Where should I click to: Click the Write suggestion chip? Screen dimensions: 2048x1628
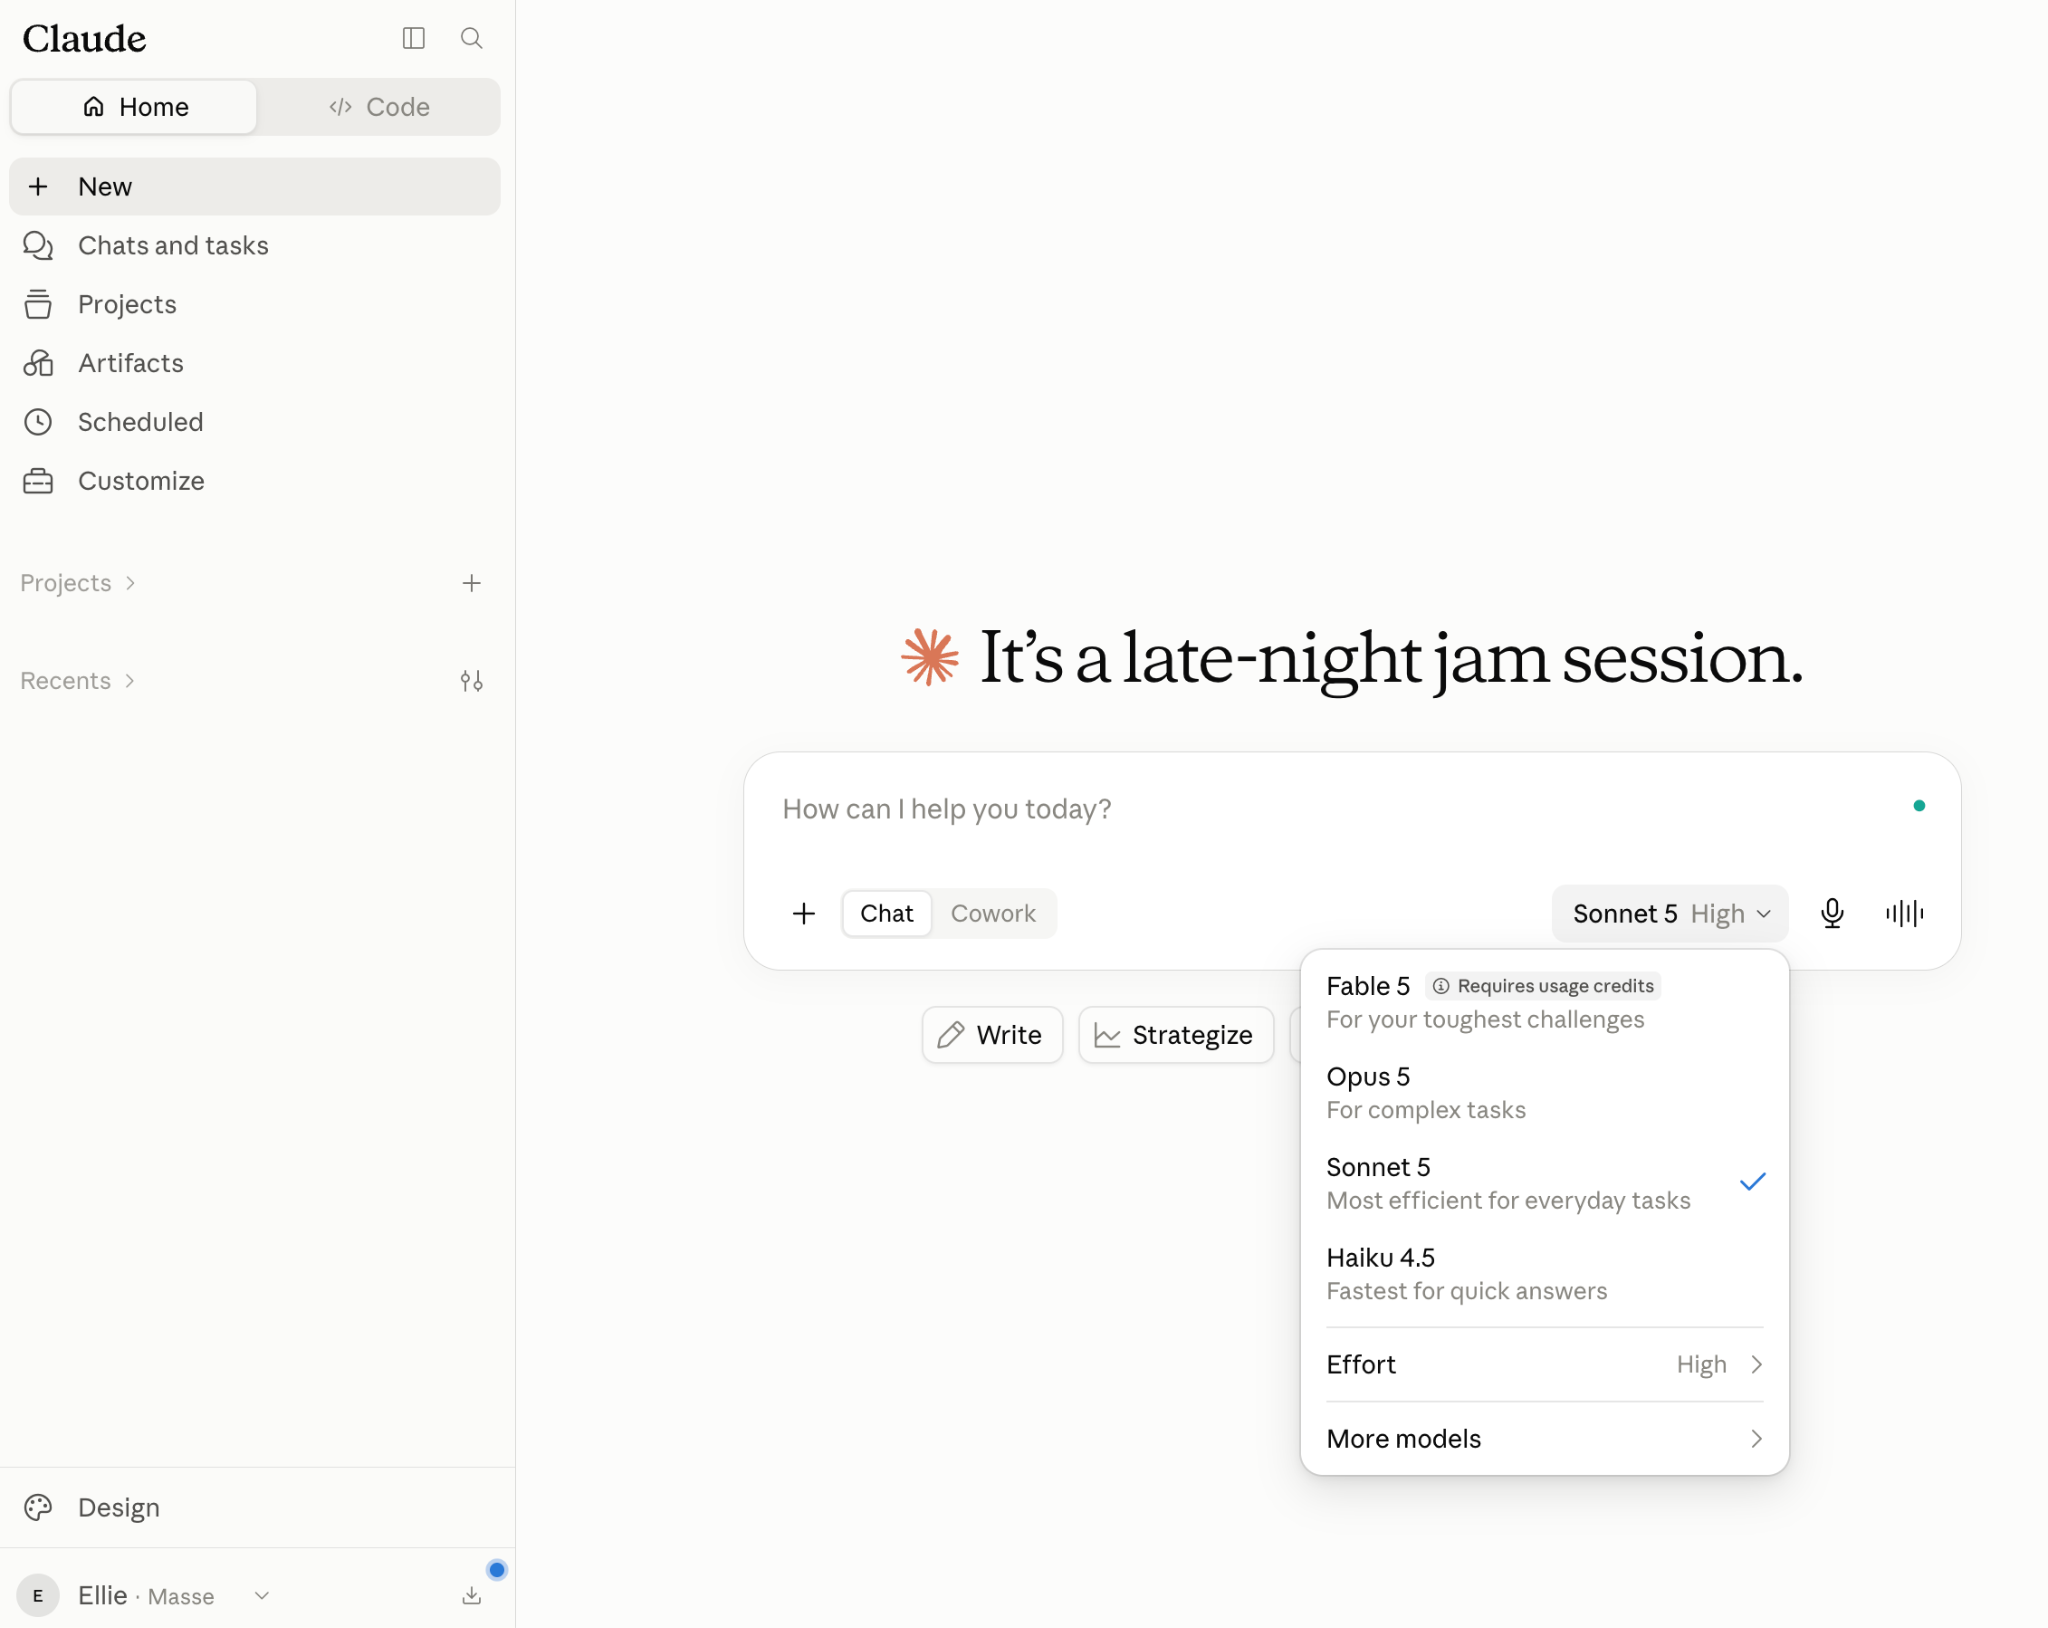pos(992,1035)
